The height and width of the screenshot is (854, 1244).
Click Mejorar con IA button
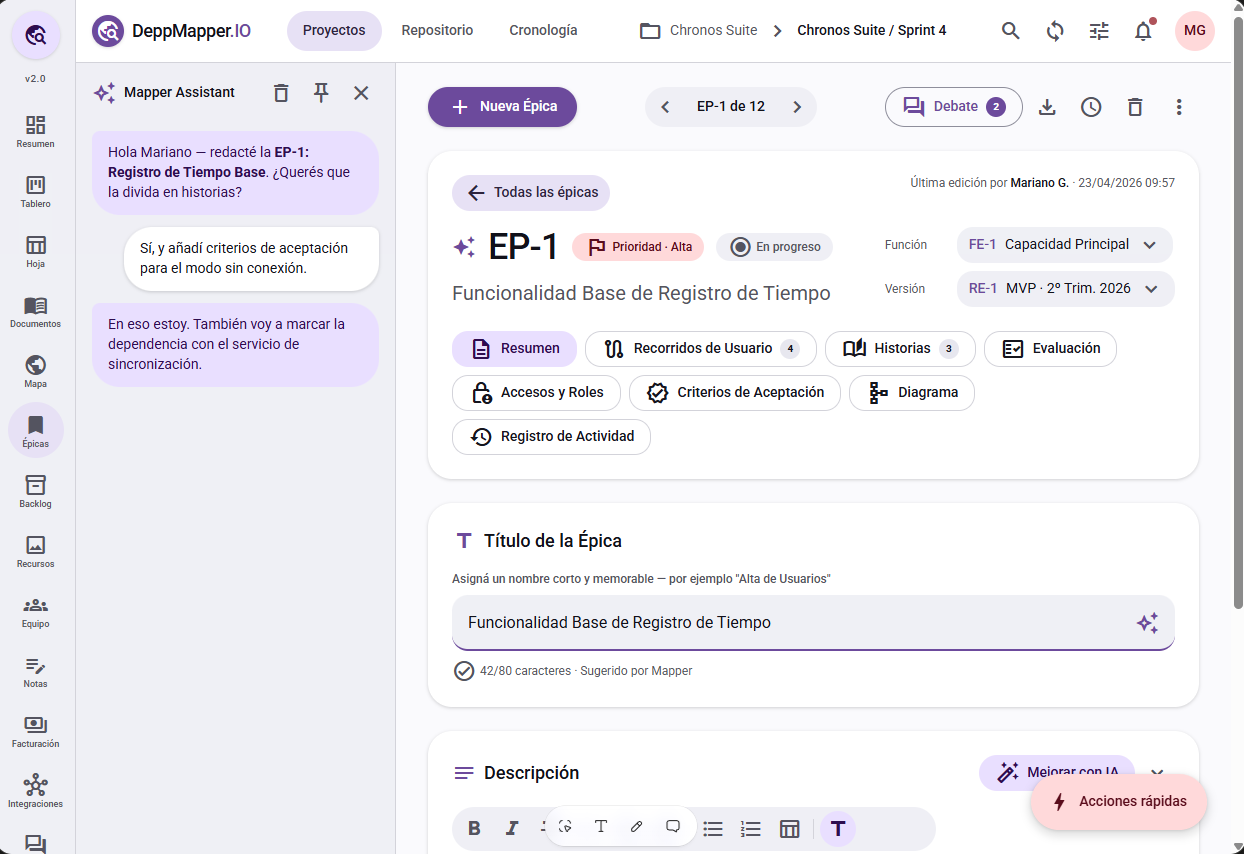pos(1057,773)
